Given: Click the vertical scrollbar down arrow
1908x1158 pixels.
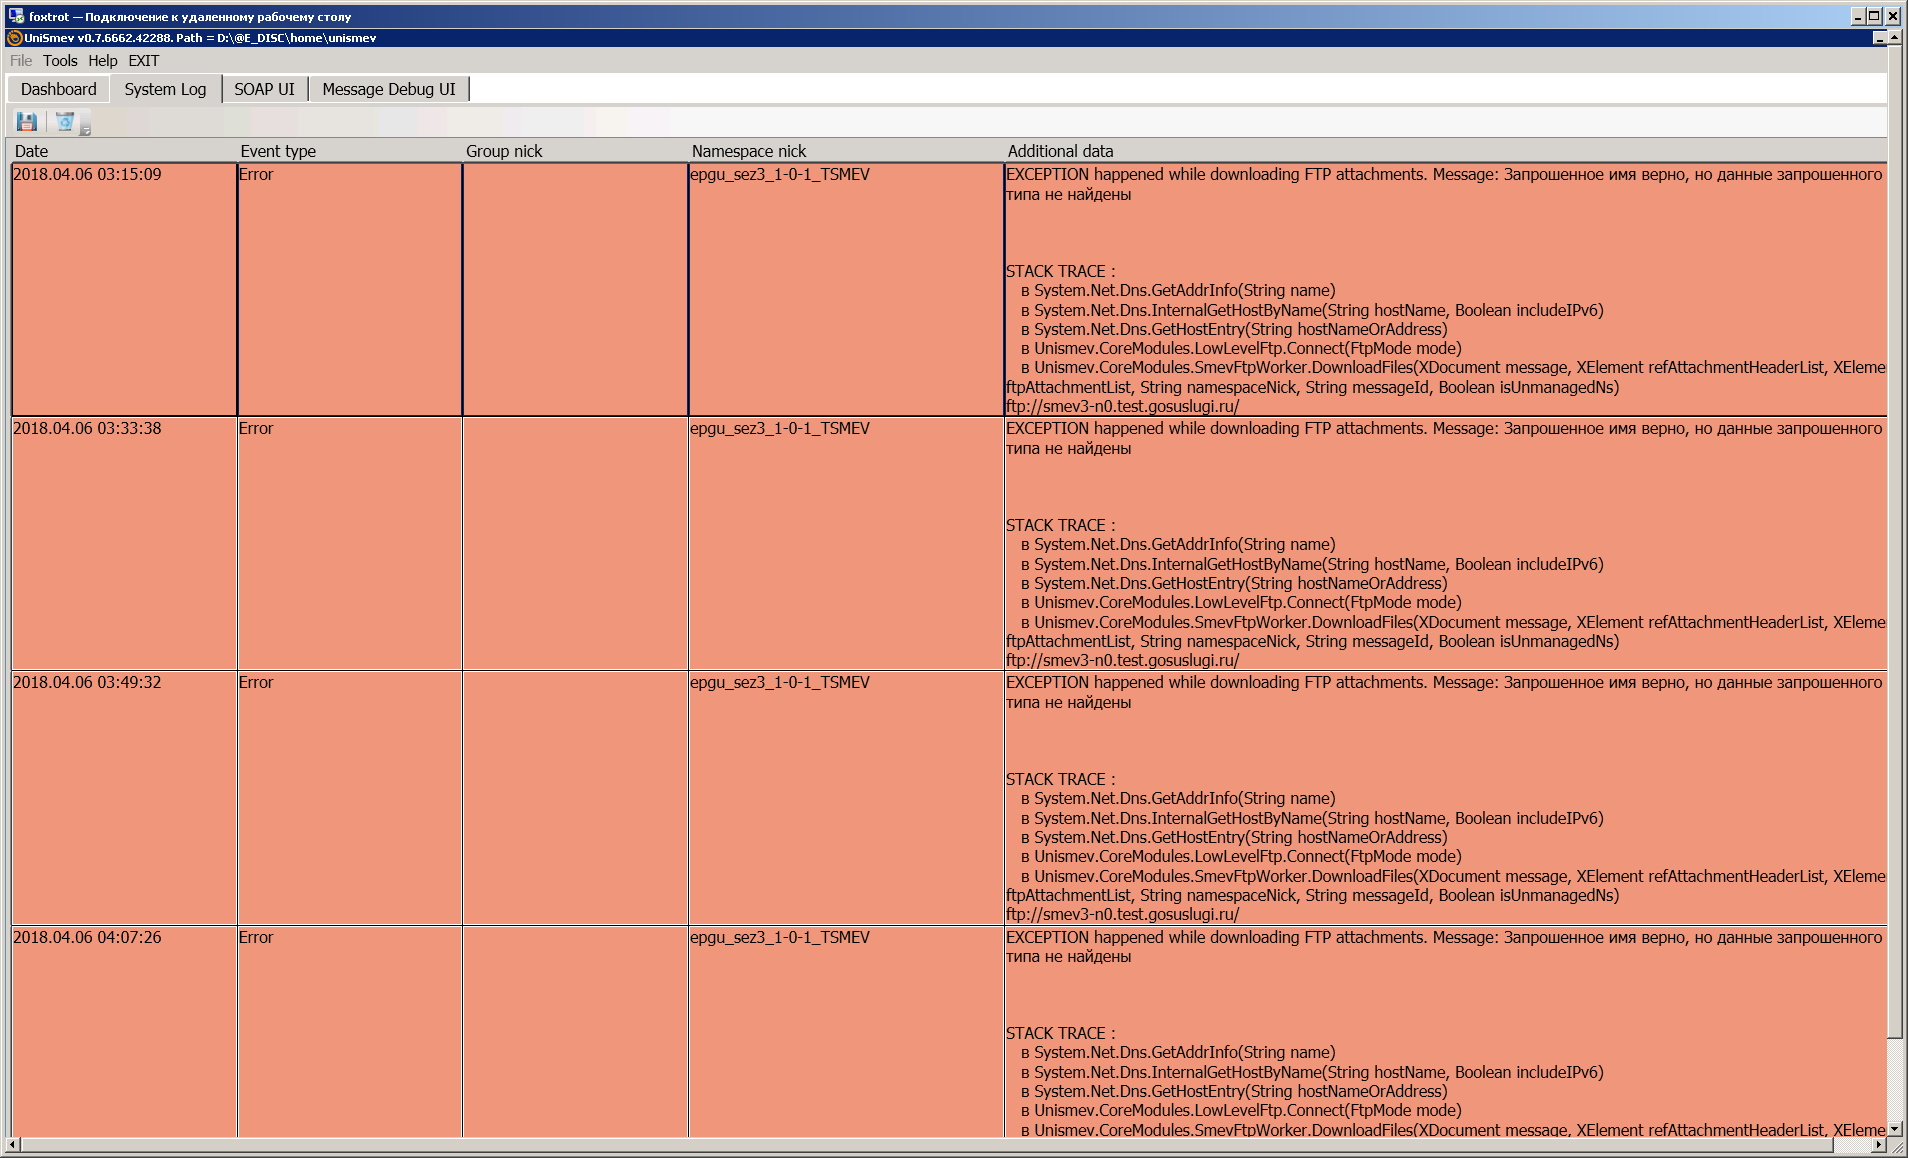Looking at the screenshot, I should pyautogui.click(x=1895, y=1128).
